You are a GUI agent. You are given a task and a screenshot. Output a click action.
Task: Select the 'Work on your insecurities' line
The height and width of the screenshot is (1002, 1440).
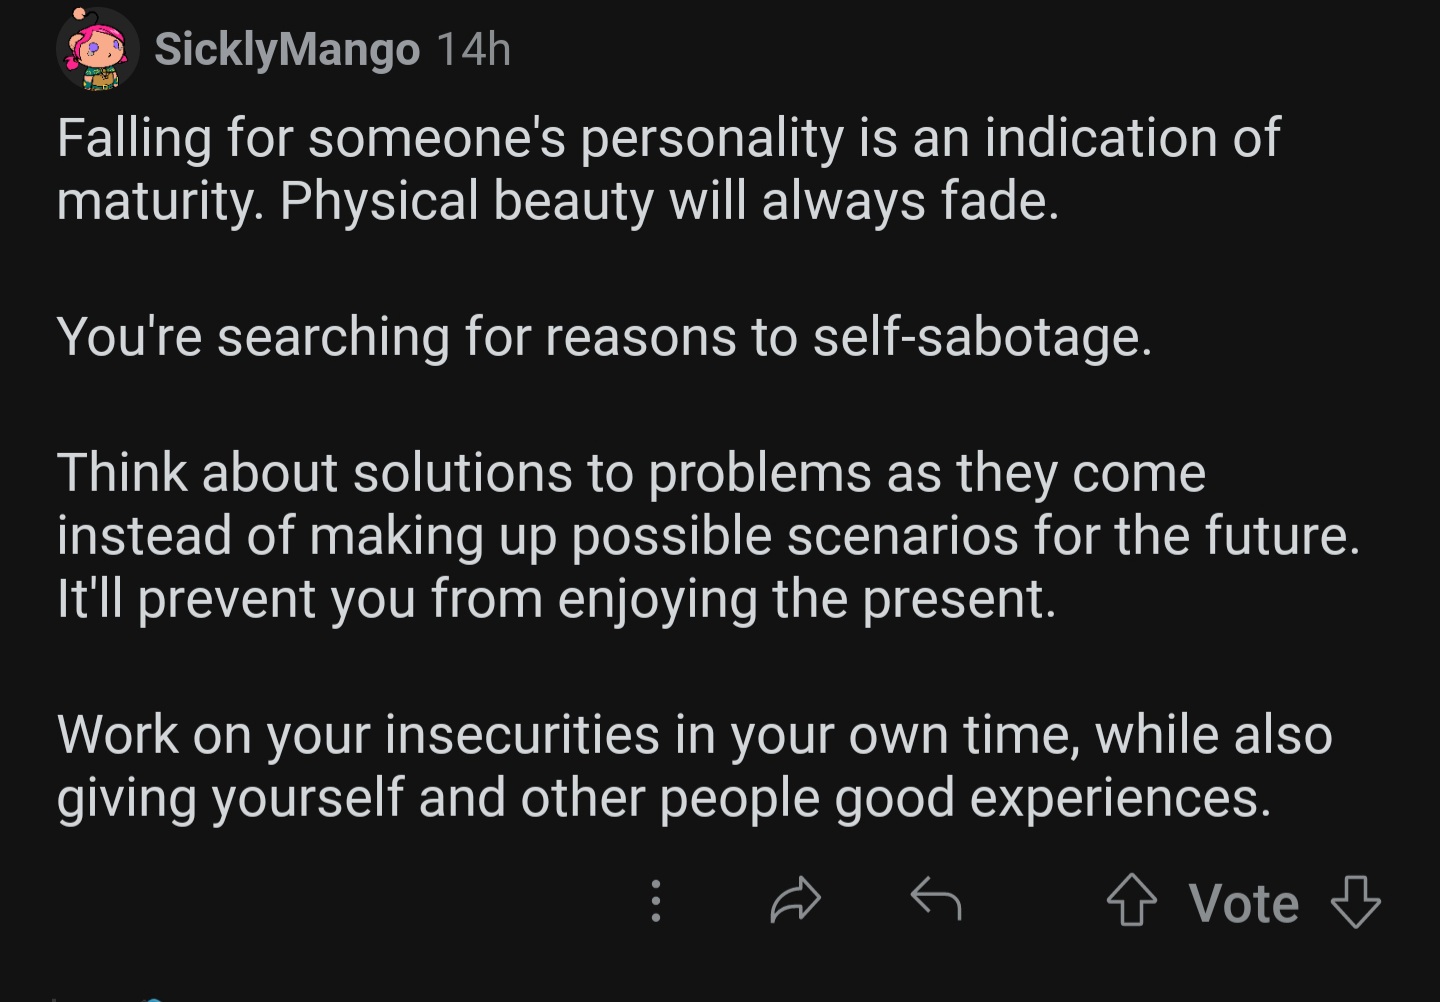tap(694, 735)
